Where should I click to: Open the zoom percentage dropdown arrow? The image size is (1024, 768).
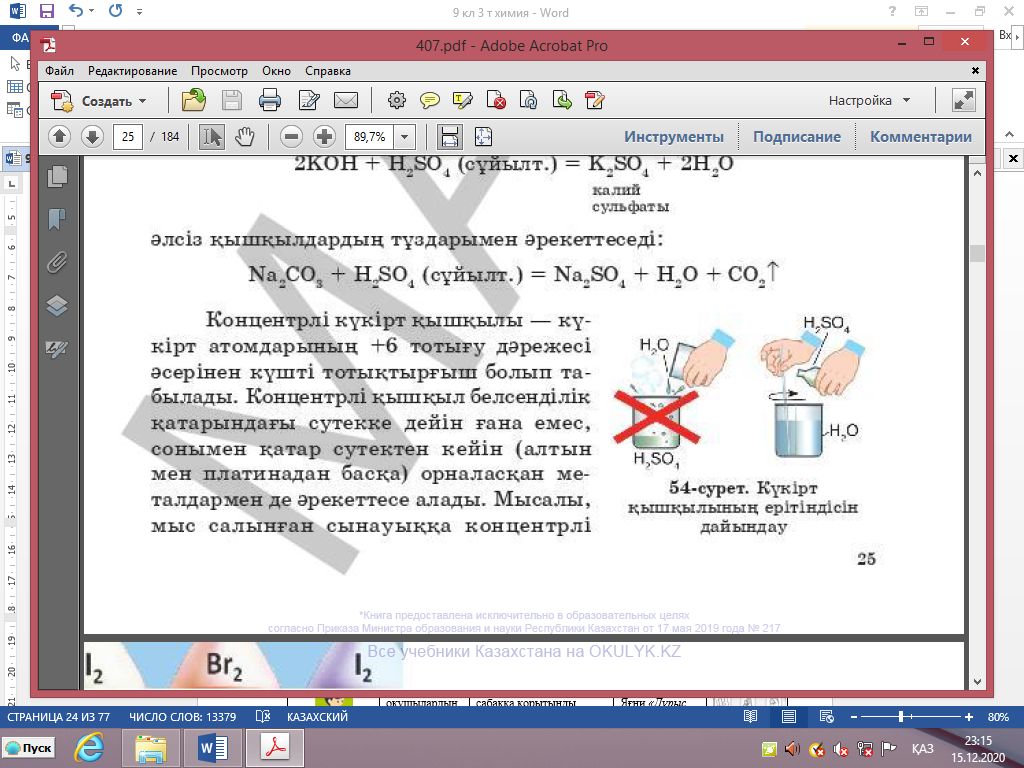click(x=404, y=136)
